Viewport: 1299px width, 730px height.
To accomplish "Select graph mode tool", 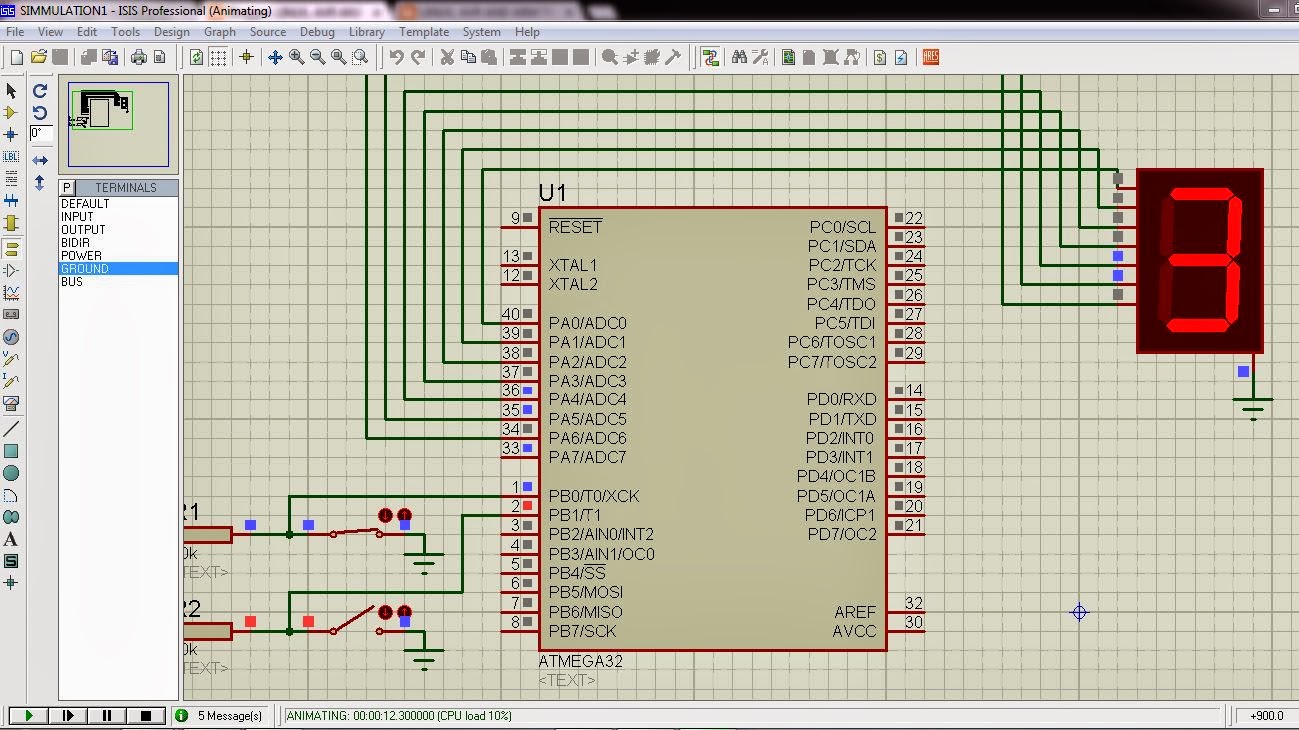I will (11, 292).
